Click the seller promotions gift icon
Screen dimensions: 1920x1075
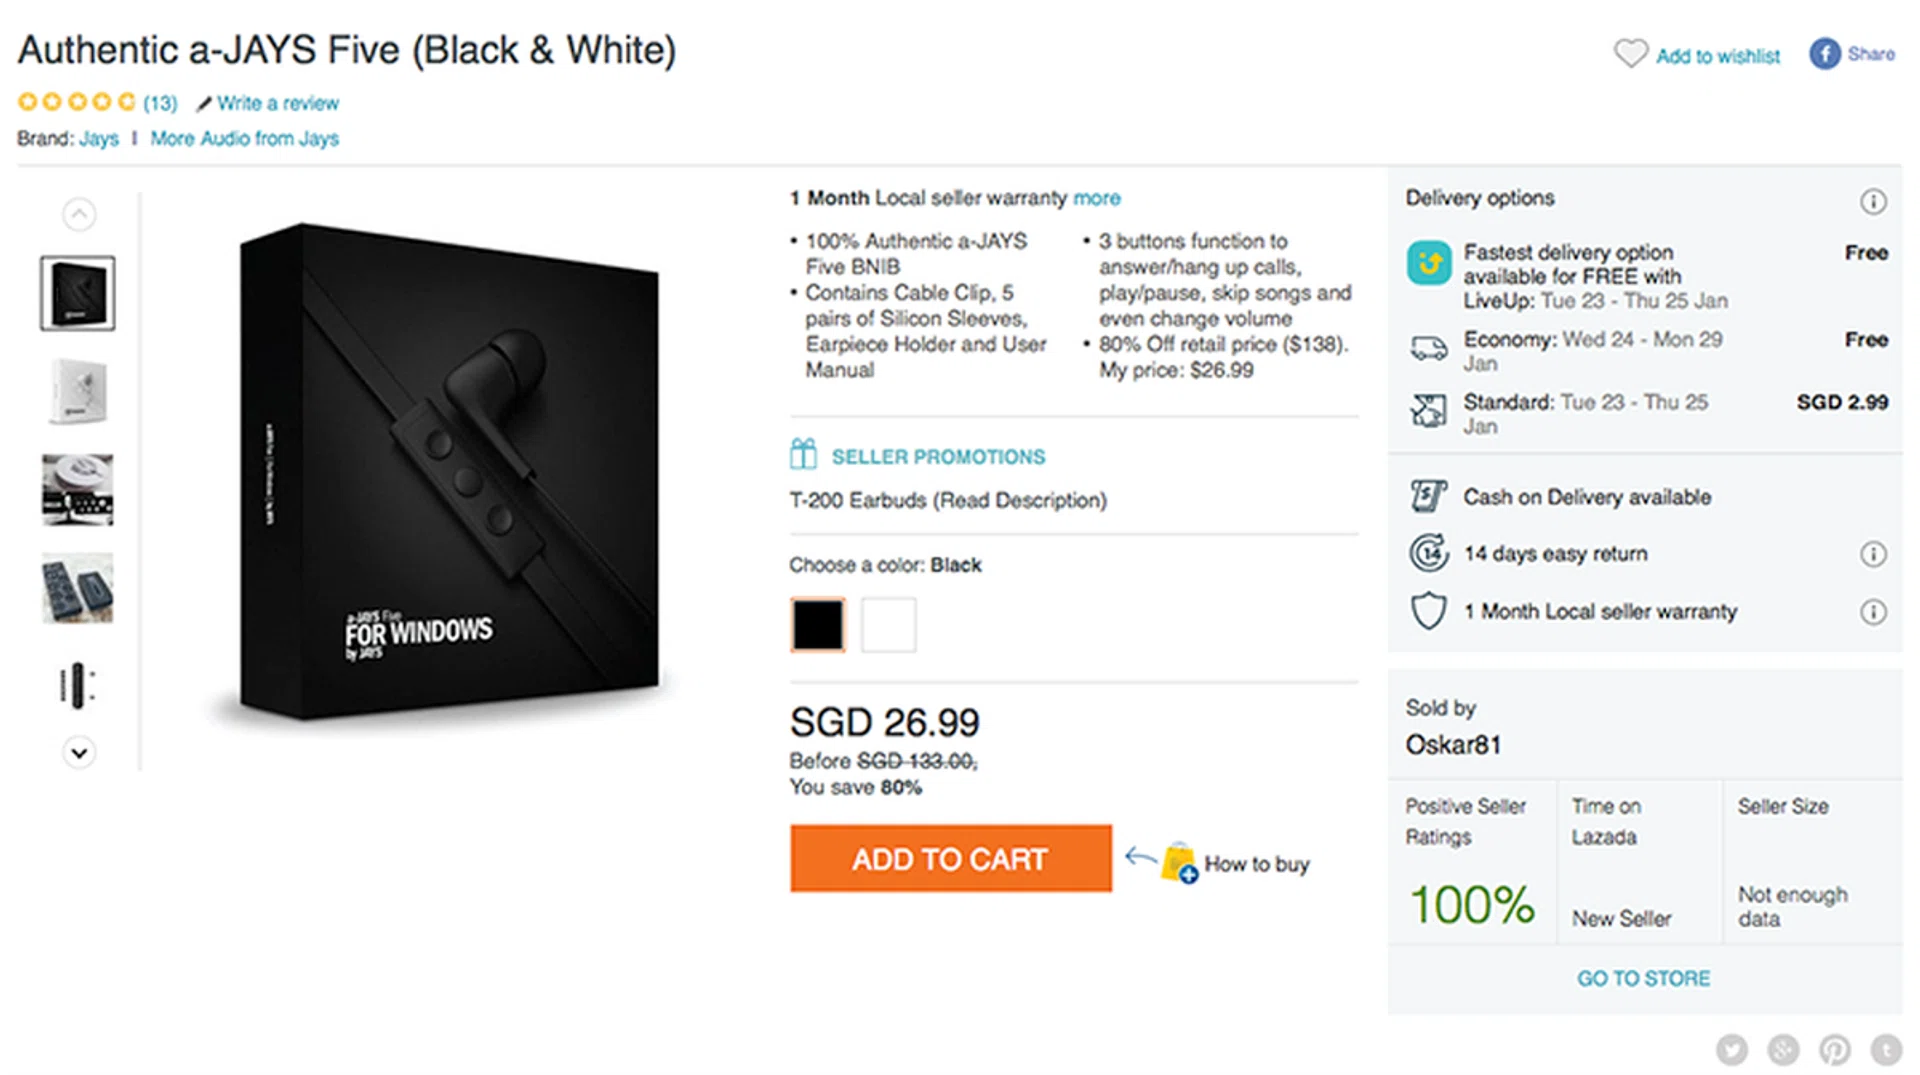coord(803,455)
